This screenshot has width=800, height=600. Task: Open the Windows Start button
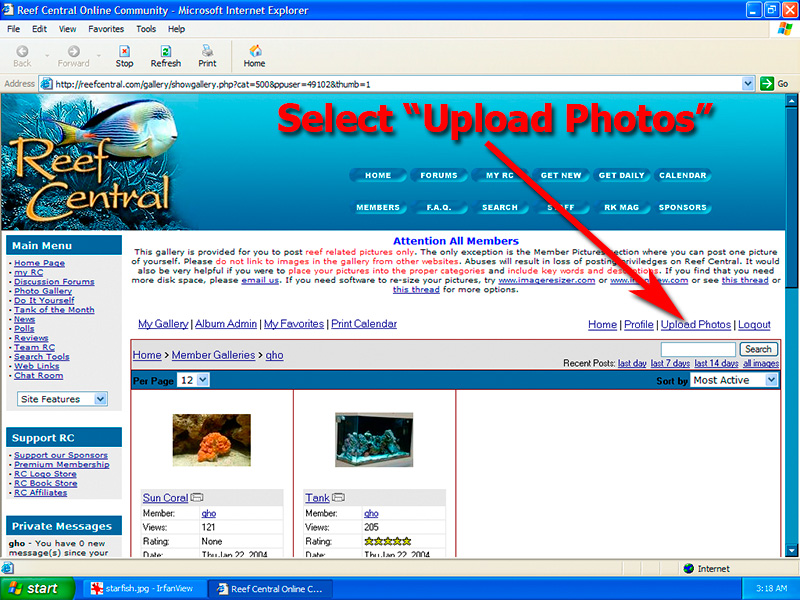point(38,588)
